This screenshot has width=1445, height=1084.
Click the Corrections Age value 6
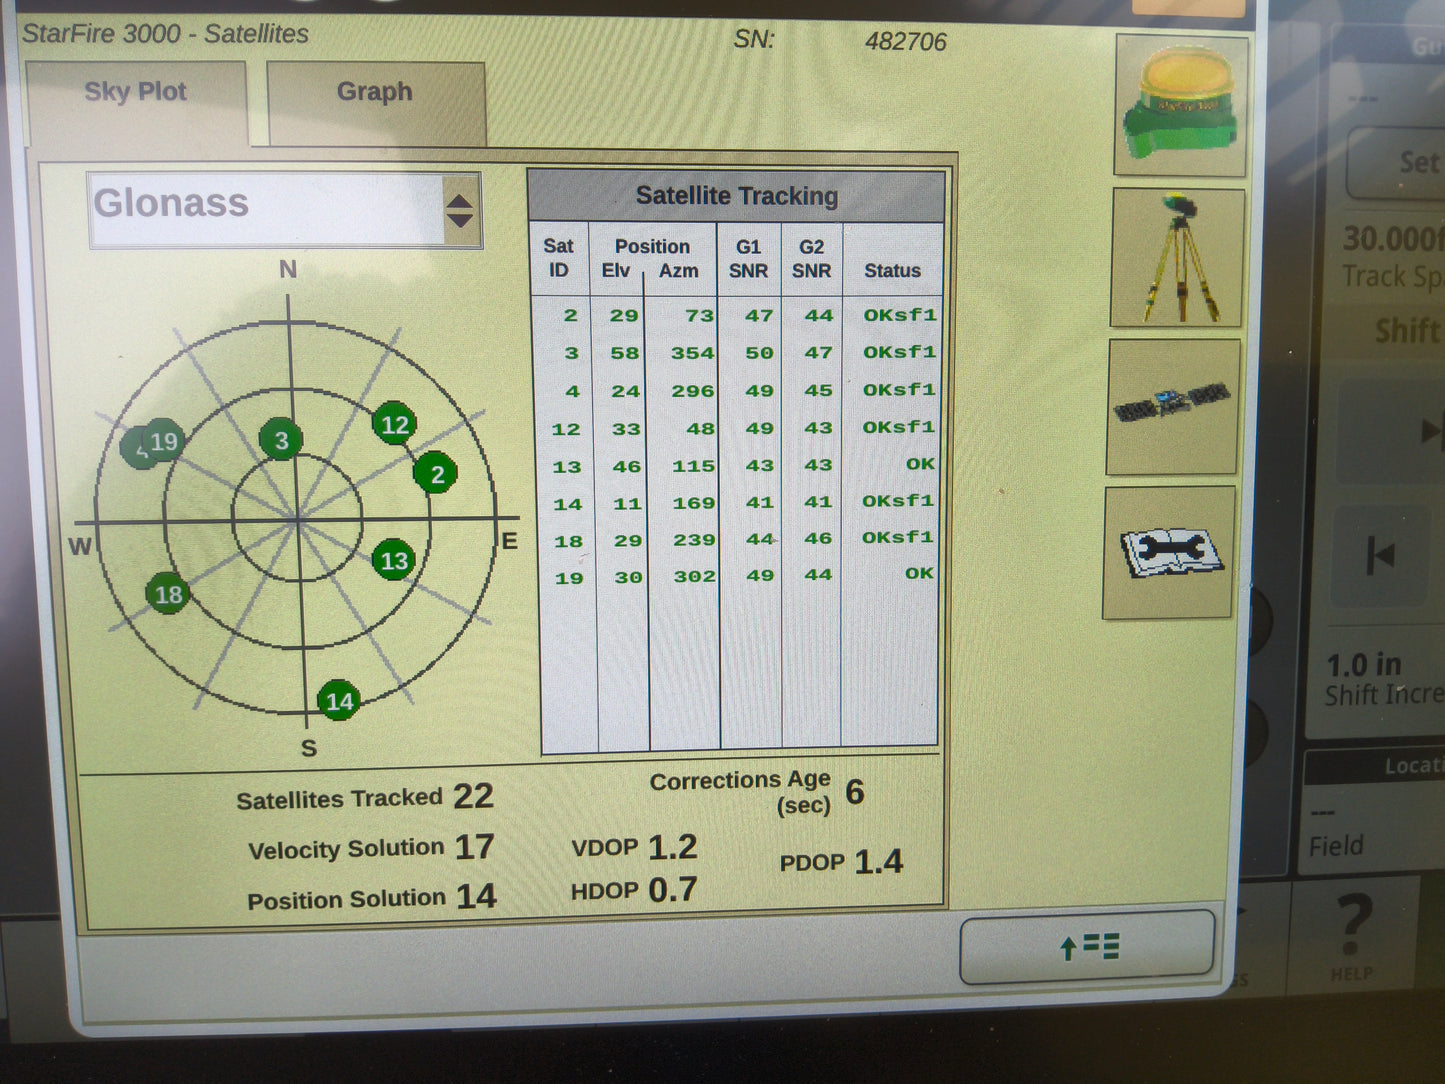pyautogui.click(x=855, y=792)
